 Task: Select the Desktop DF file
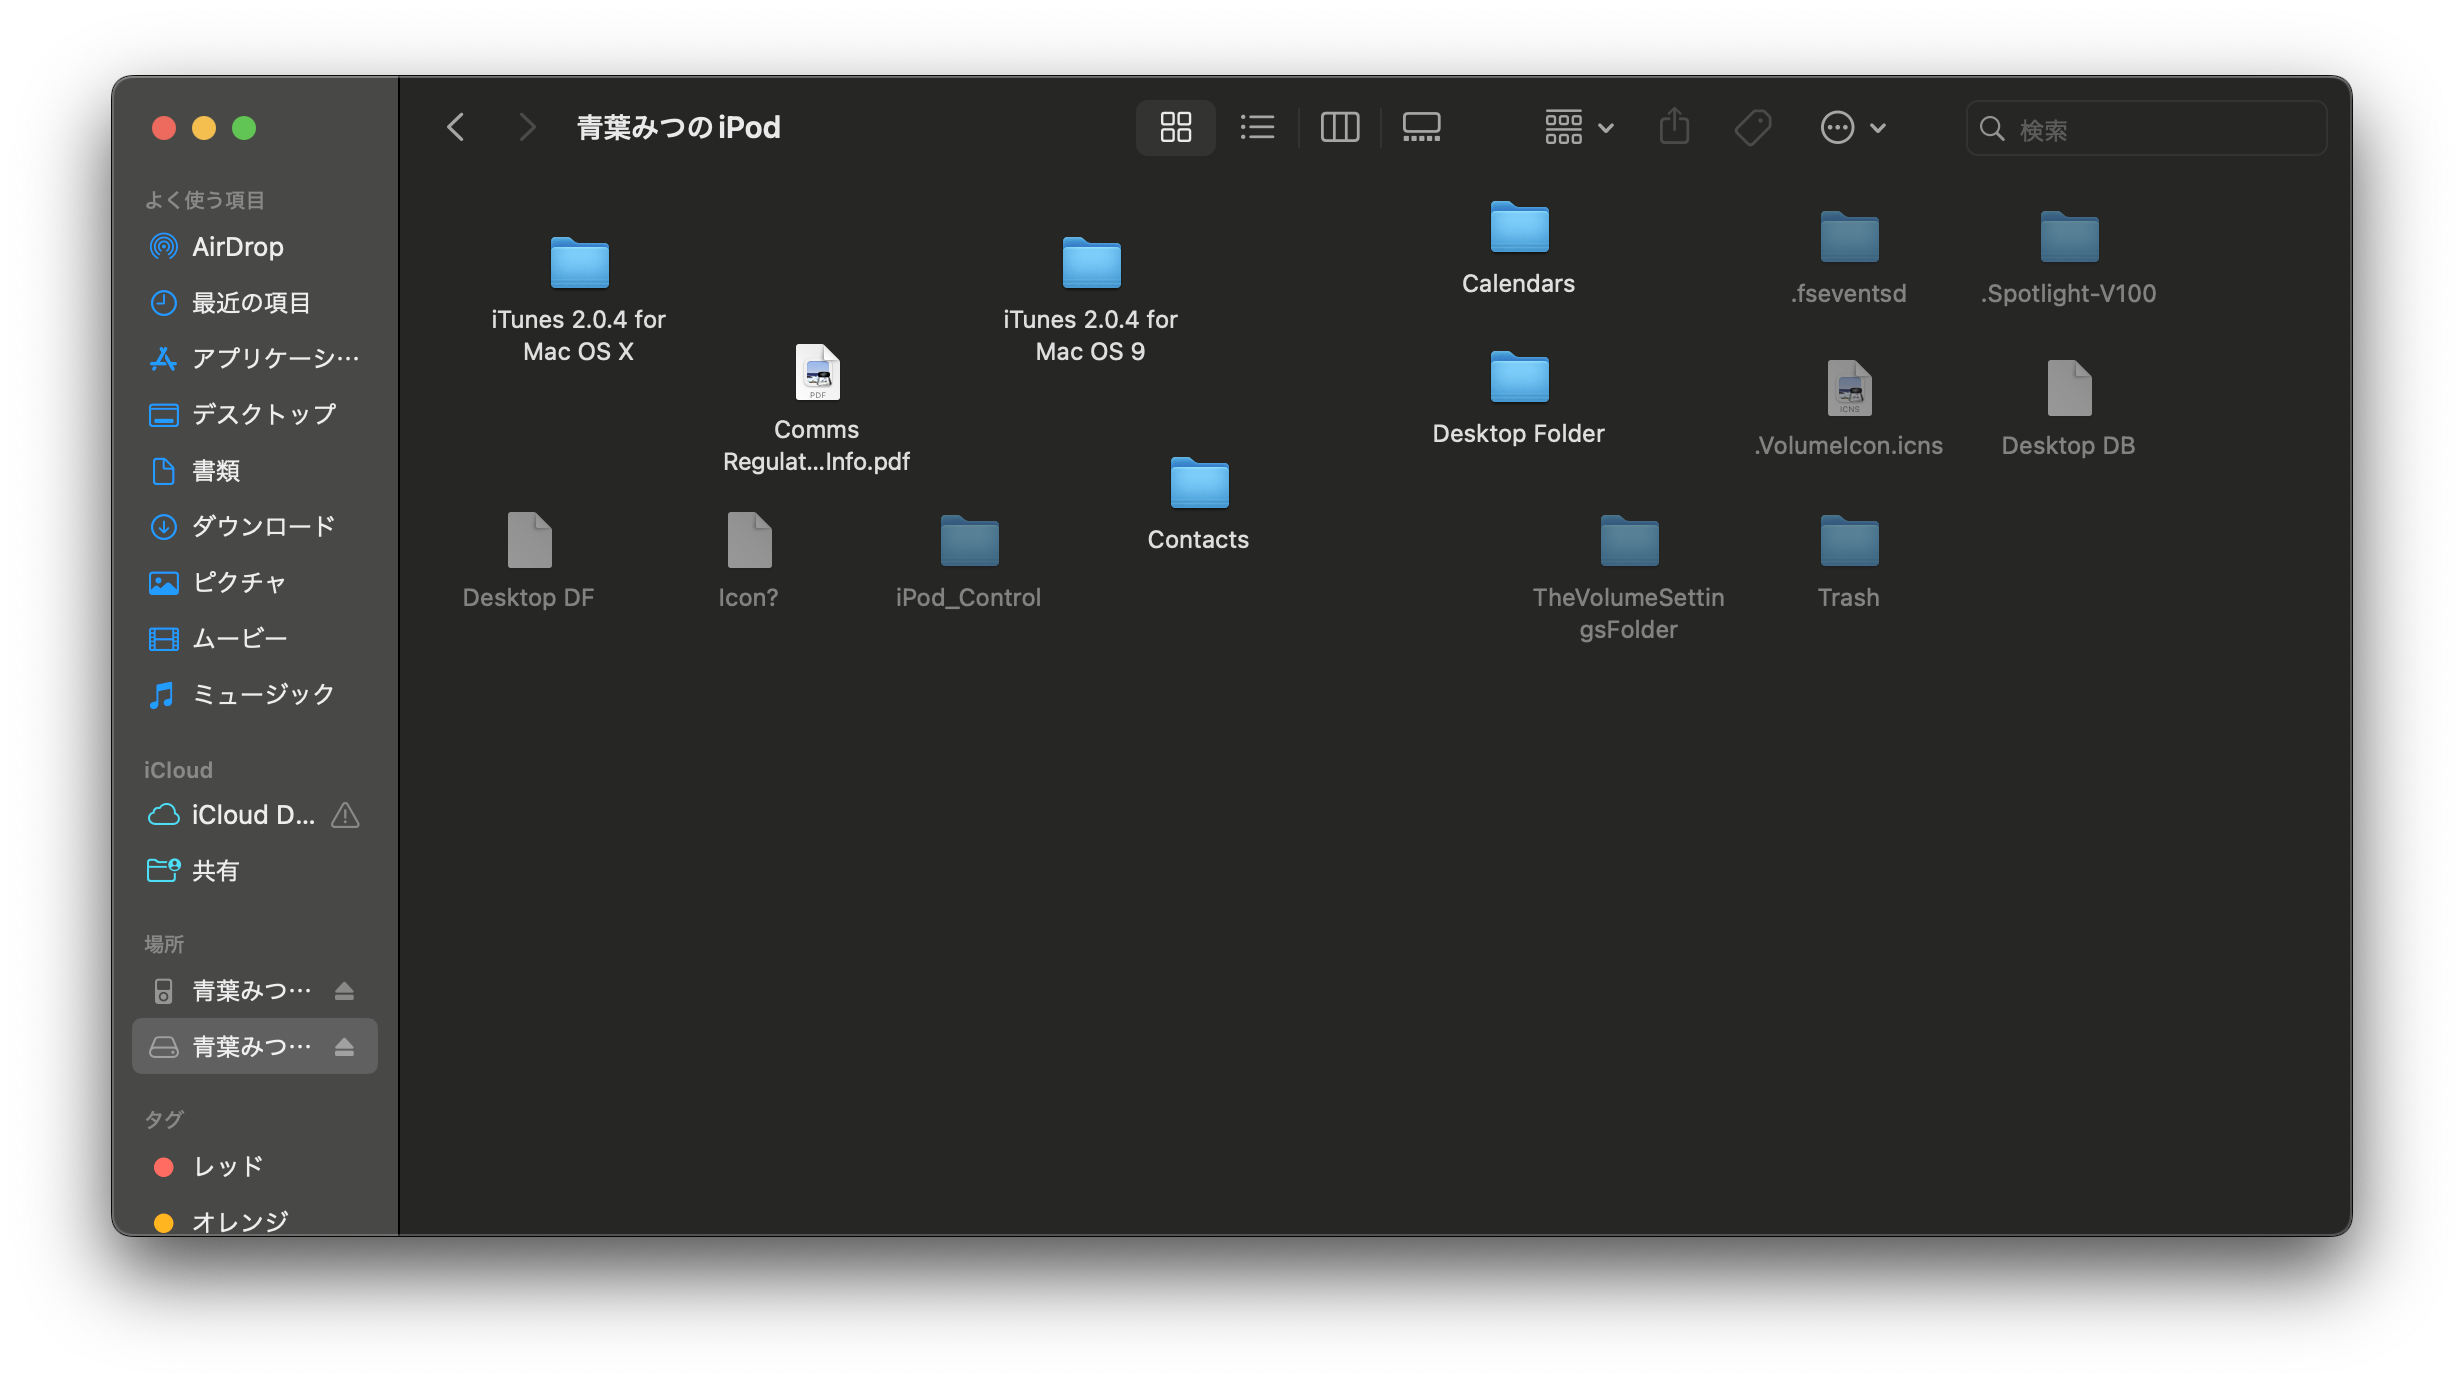(x=529, y=561)
